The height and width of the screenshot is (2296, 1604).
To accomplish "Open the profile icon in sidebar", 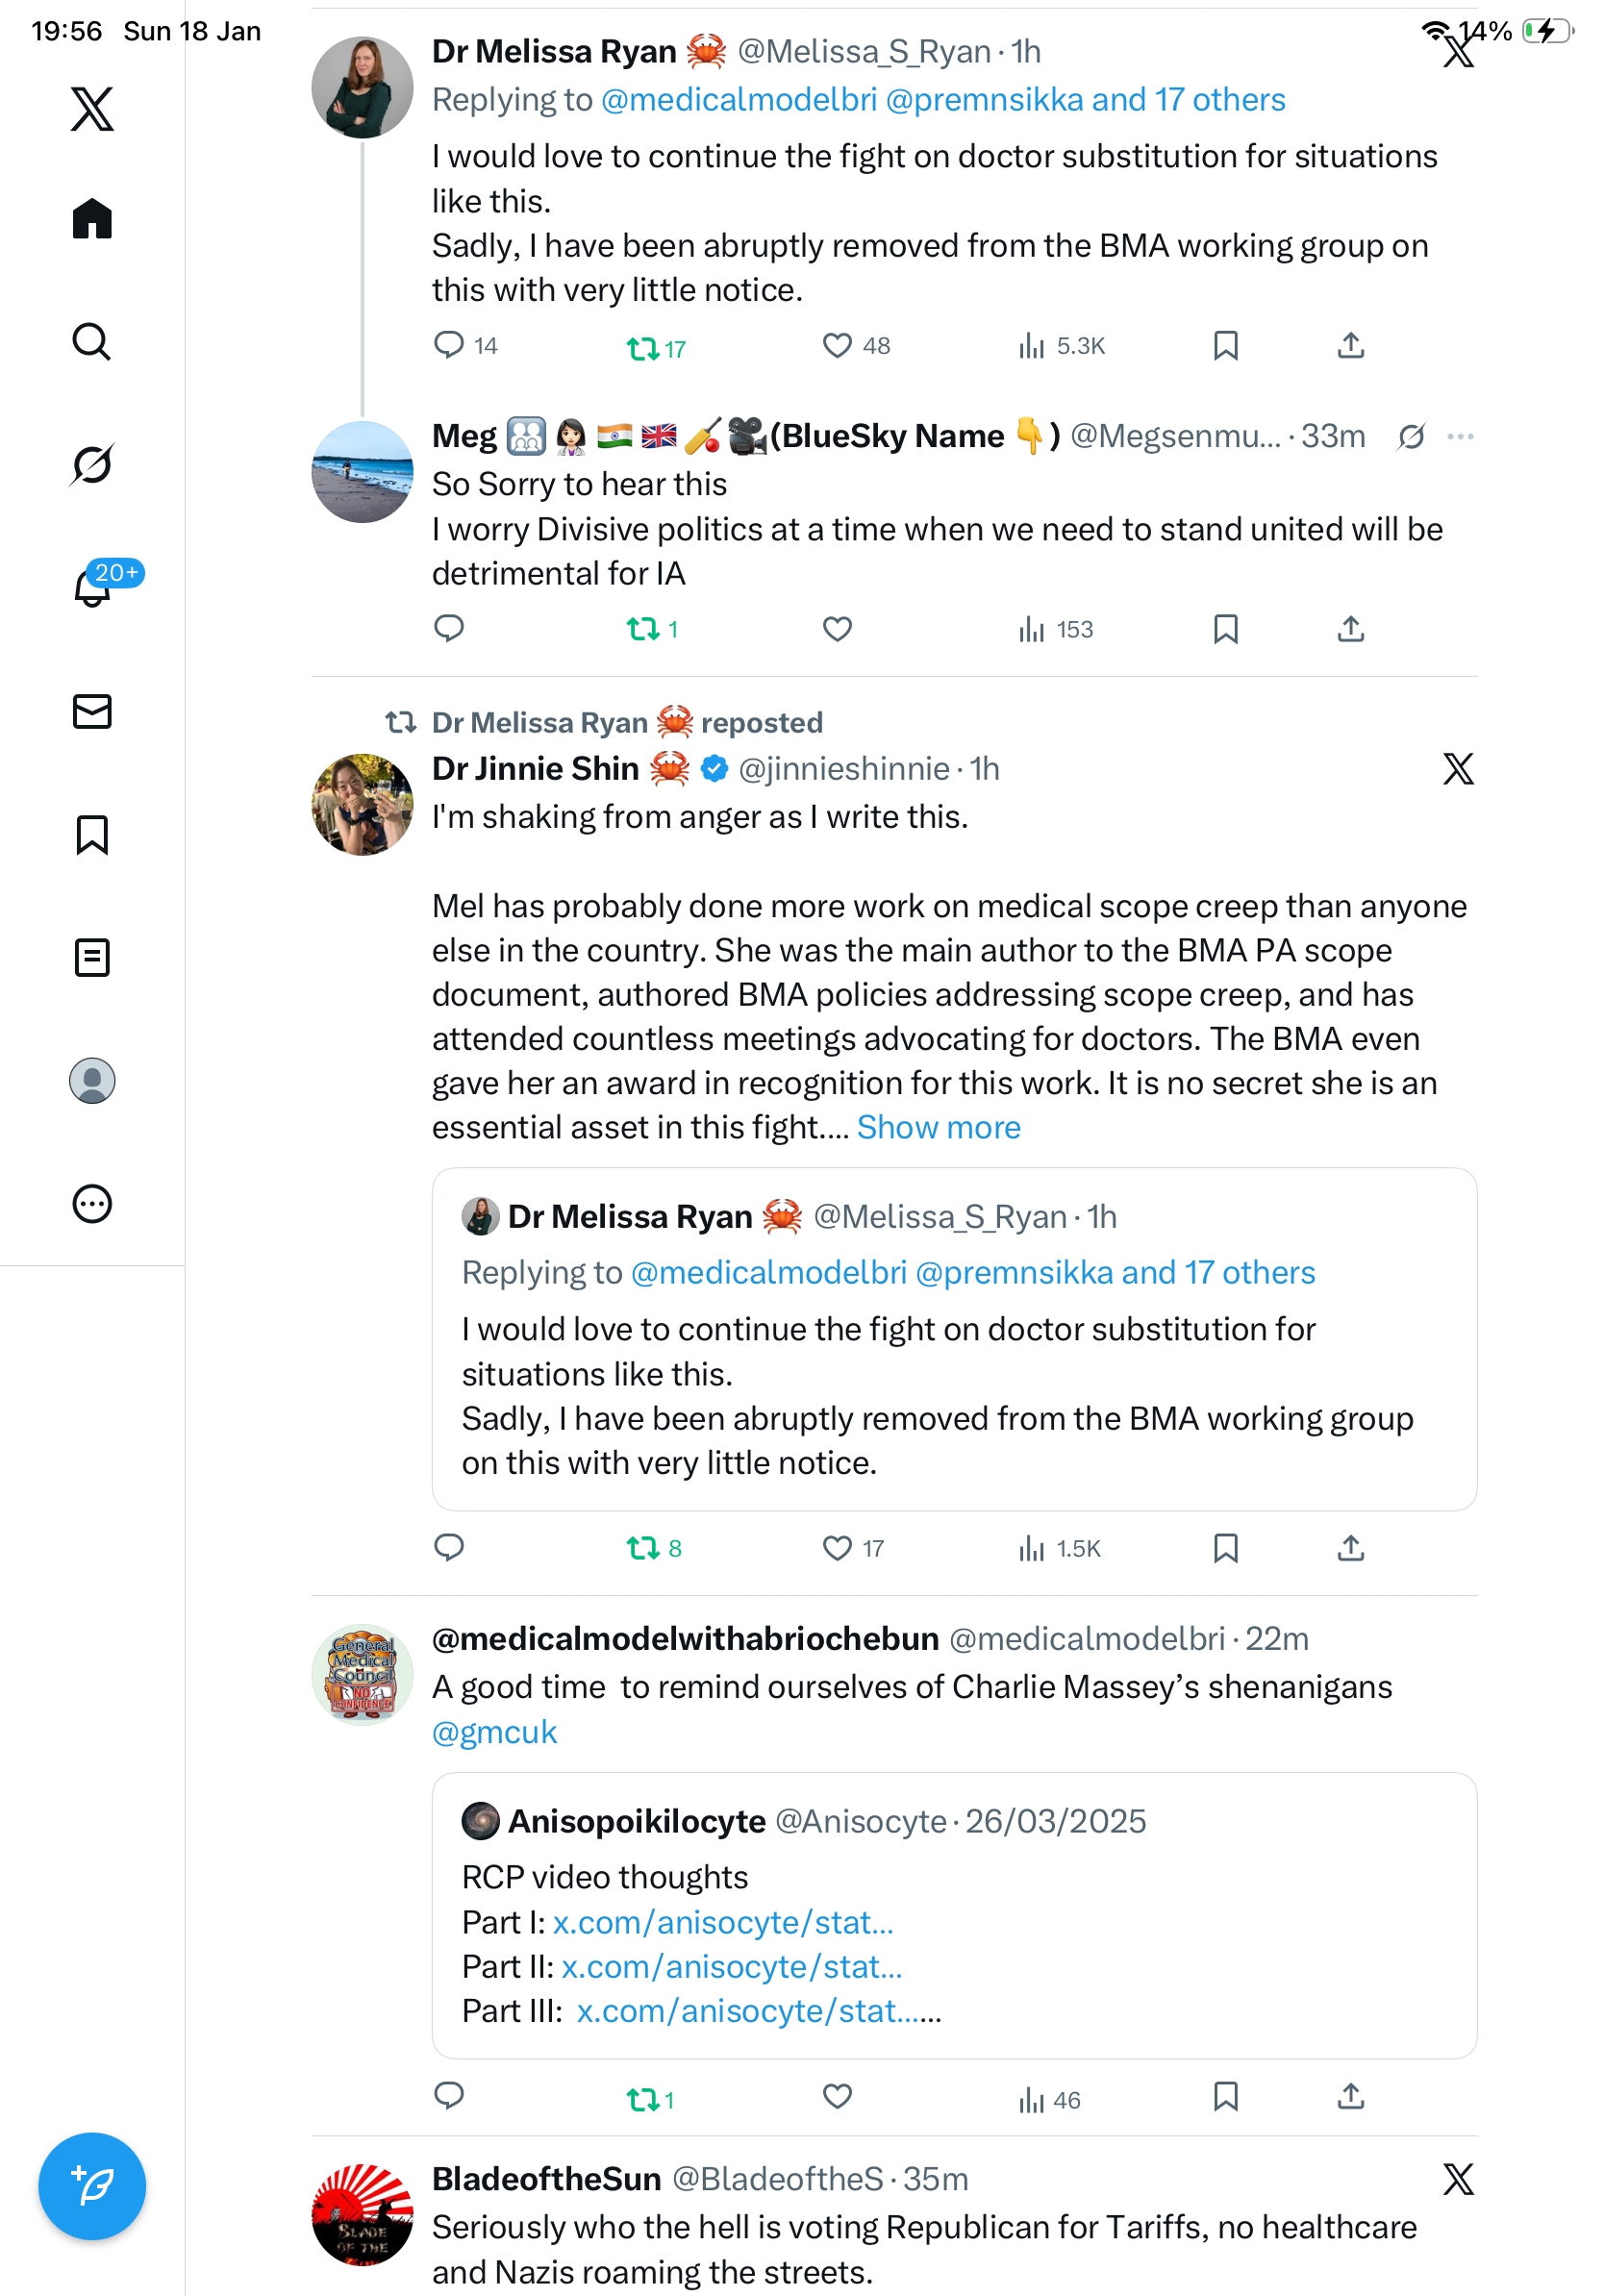I will (x=92, y=1080).
